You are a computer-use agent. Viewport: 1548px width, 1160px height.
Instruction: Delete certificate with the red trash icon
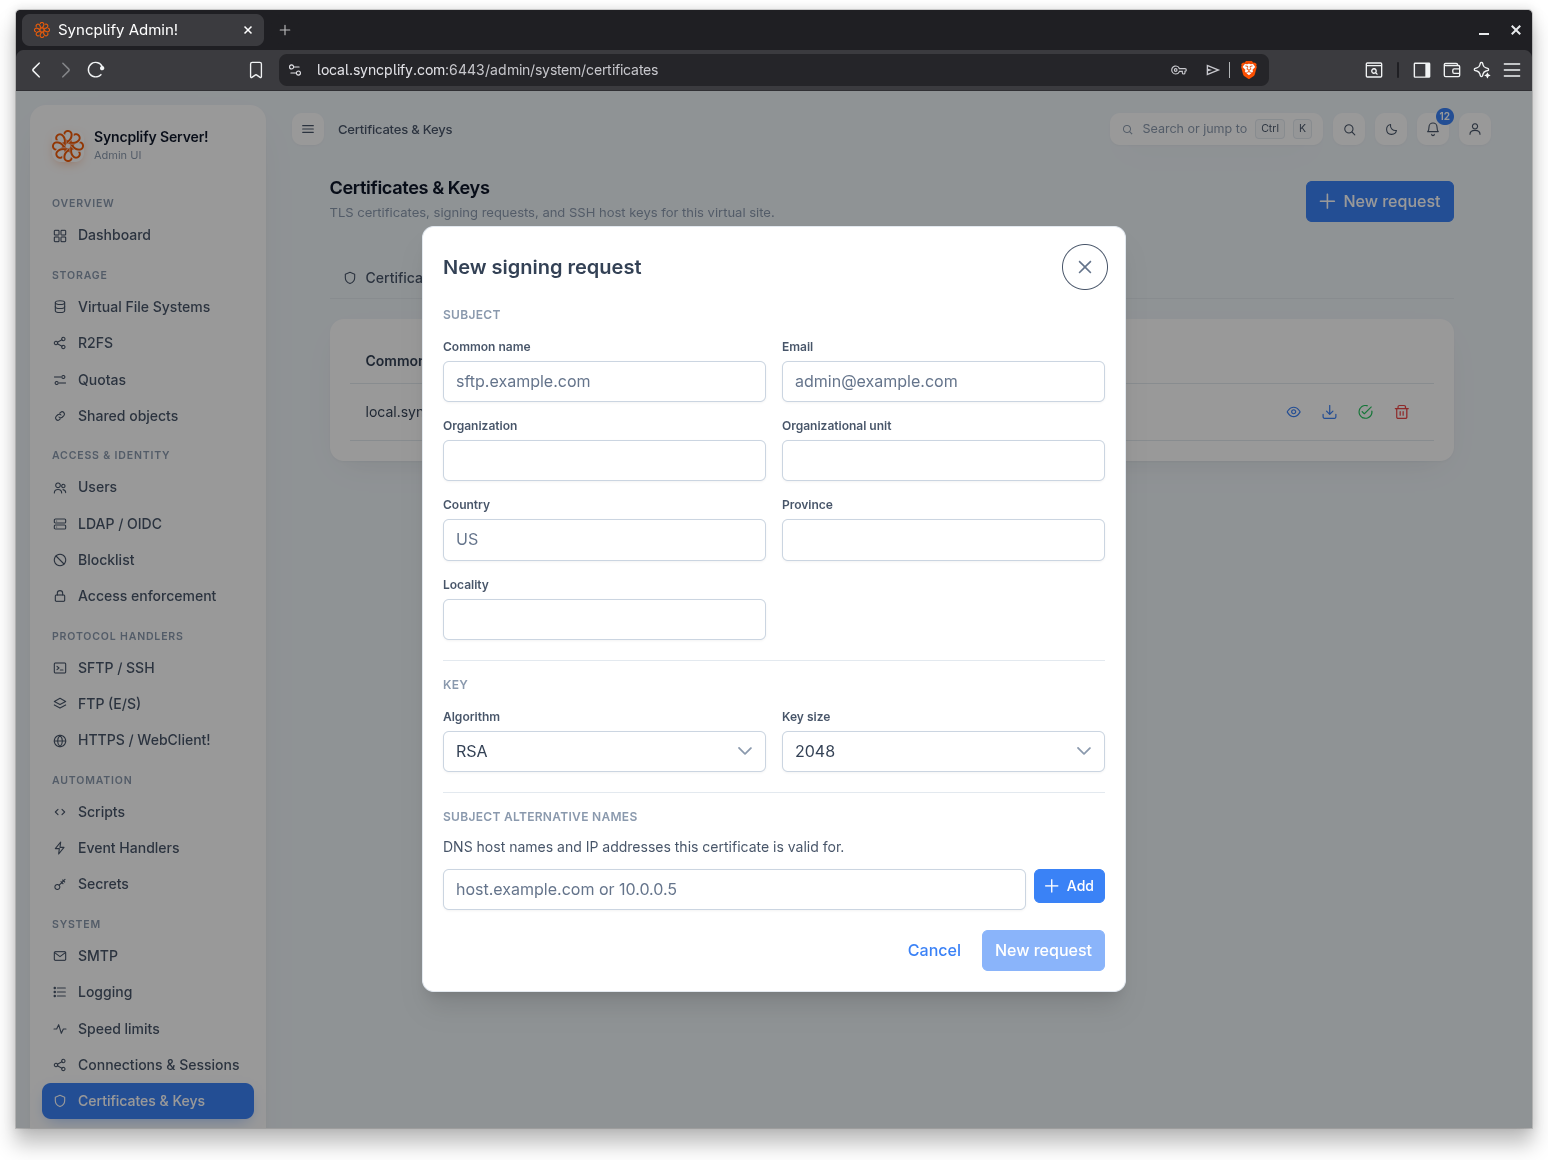[x=1401, y=412]
